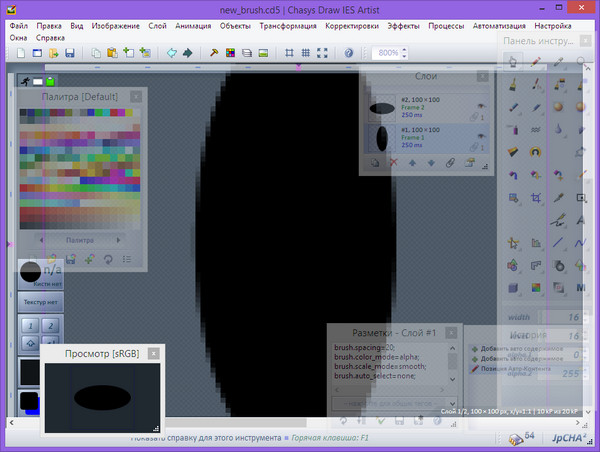Select the Frame 2 layer thumbnail

pyautogui.click(x=383, y=106)
